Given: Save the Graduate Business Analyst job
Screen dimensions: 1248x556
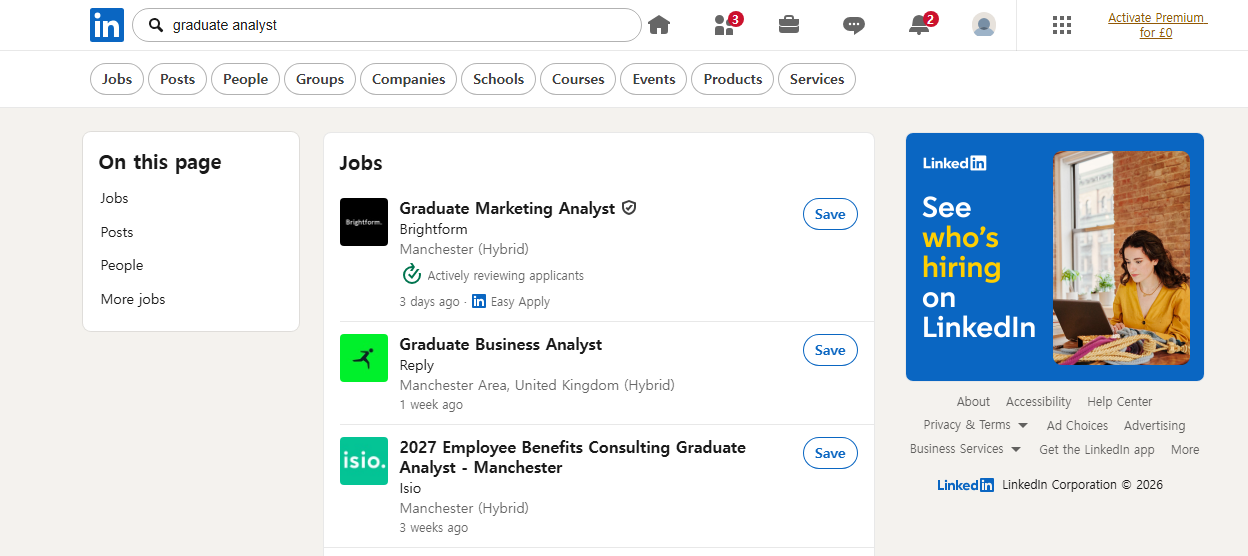Looking at the screenshot, I should (x=830, y=350).
